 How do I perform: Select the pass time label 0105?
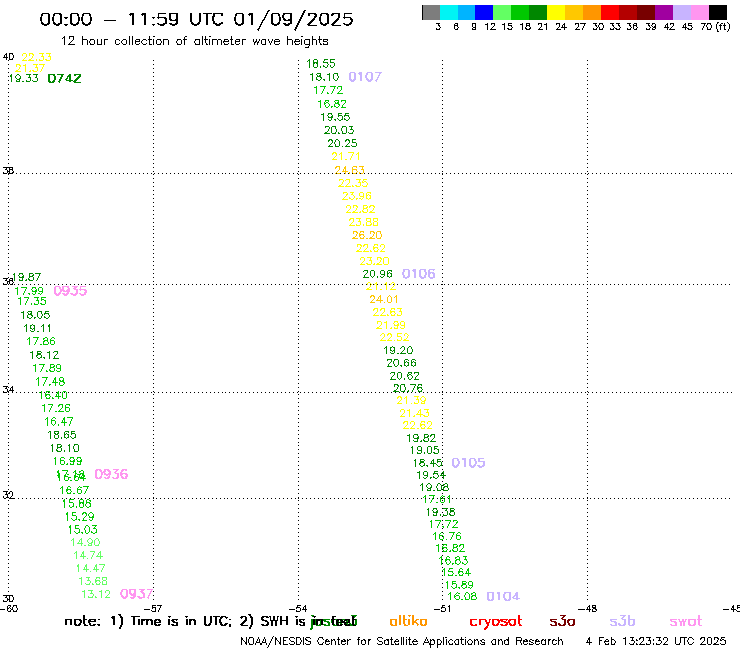[468, 463]
